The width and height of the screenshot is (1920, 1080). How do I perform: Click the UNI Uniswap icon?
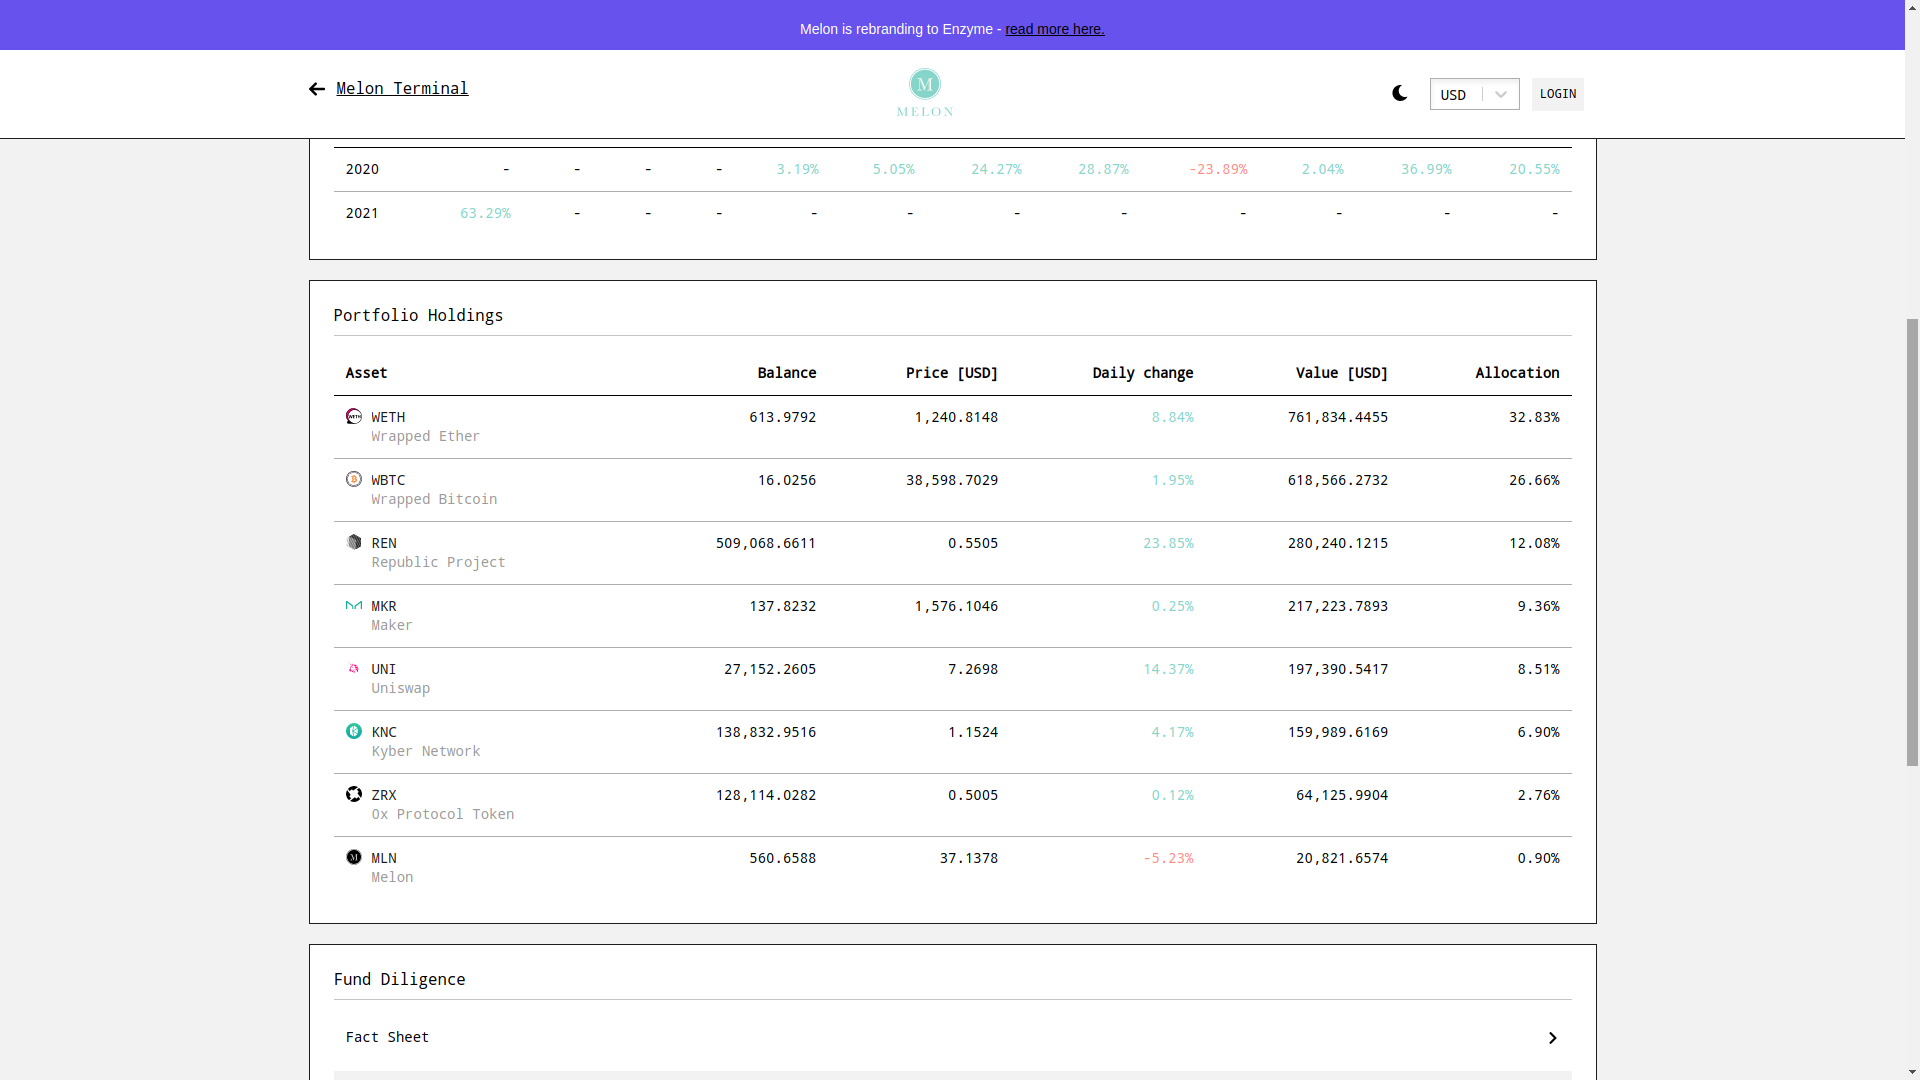[x=354, y=668]
